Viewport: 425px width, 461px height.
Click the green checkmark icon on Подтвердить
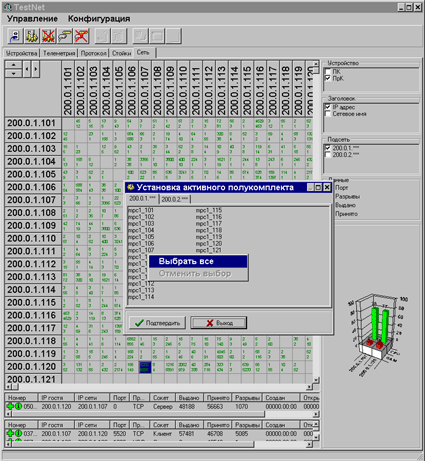click(139, 323)
